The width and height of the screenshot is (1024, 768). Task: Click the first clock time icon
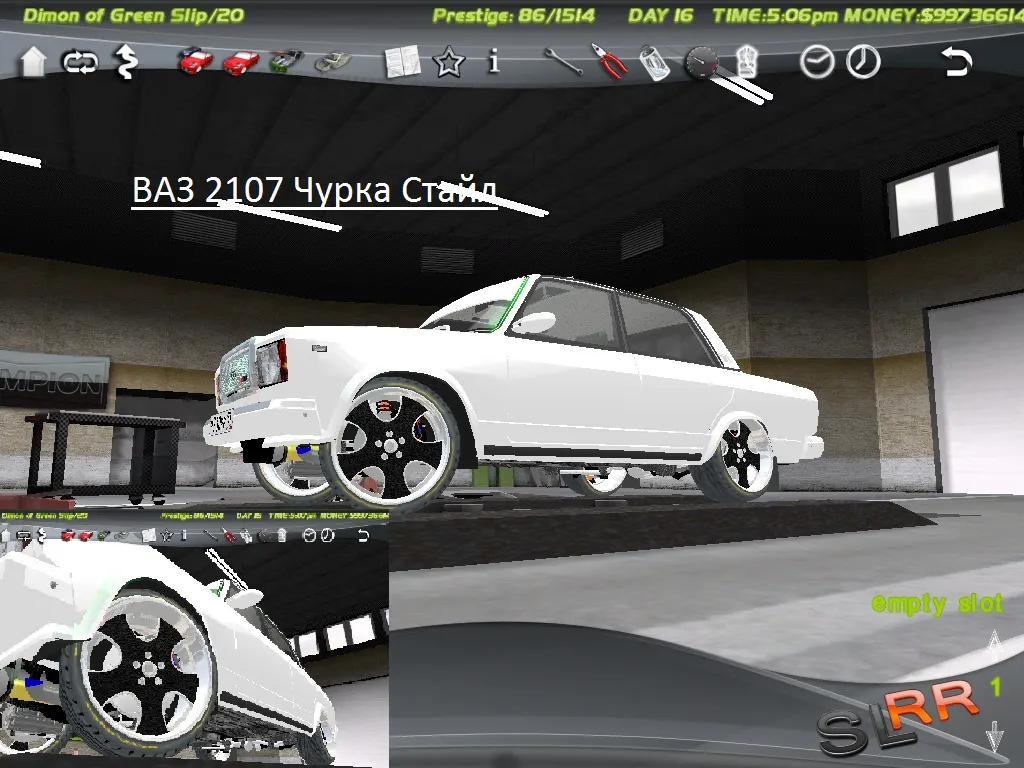tap(817, 62)
